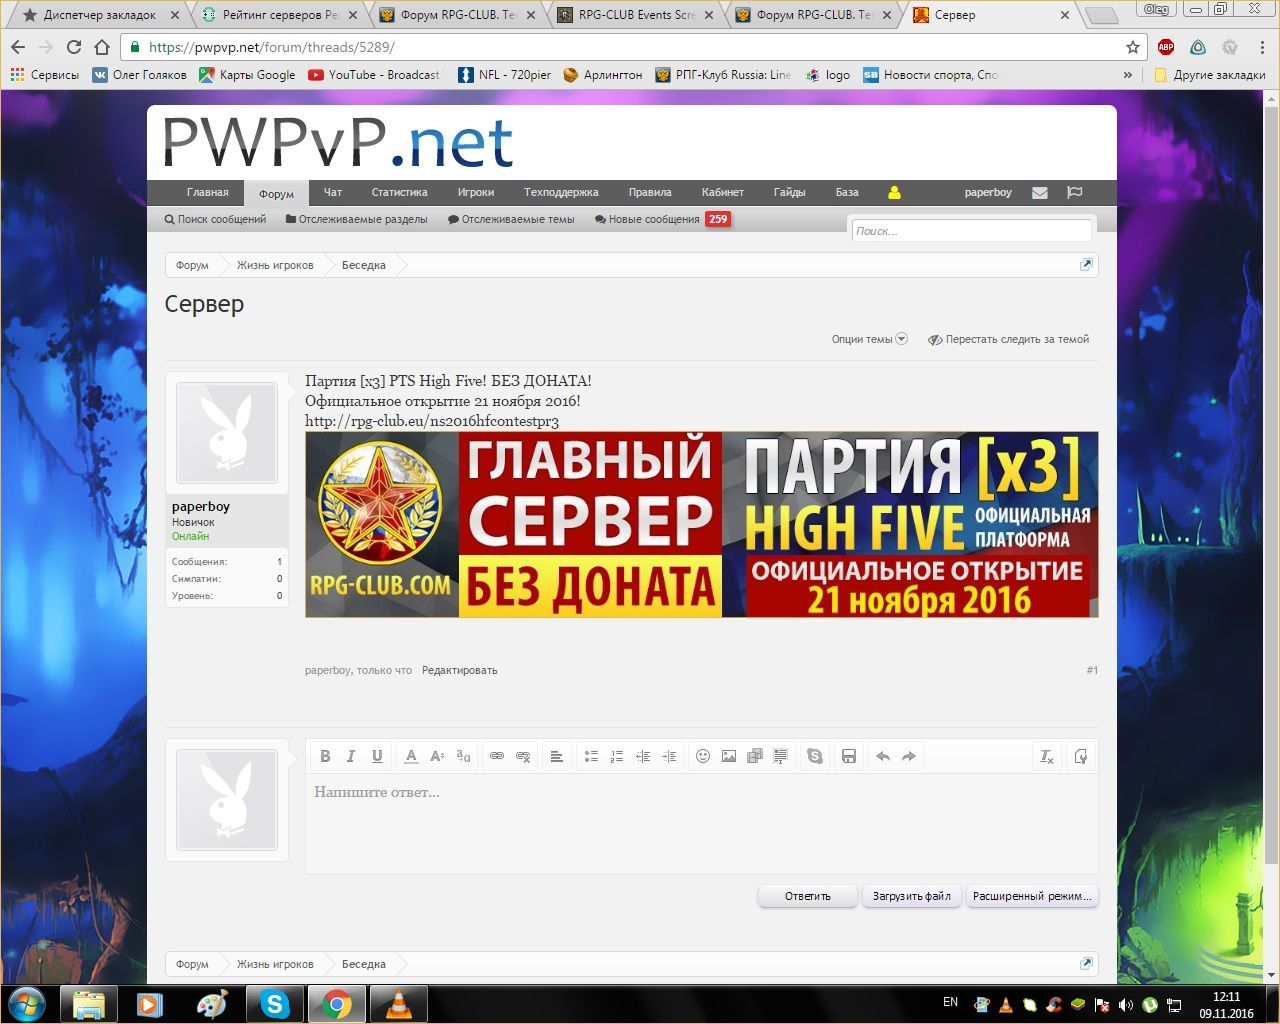The image size is (1280, 1024).
Task: Open the 'Игроки' navigation tab
Action: [476, 193]
